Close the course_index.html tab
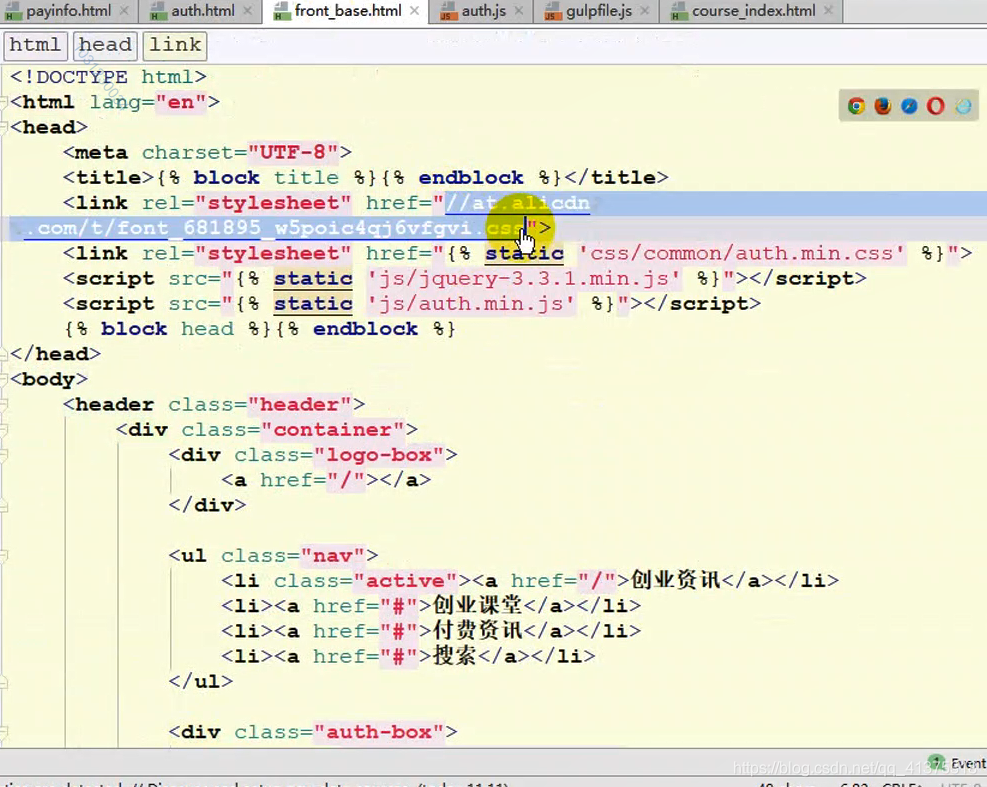Image resolution: width=987 pixels, height=787 pixels. pos(828,11)
